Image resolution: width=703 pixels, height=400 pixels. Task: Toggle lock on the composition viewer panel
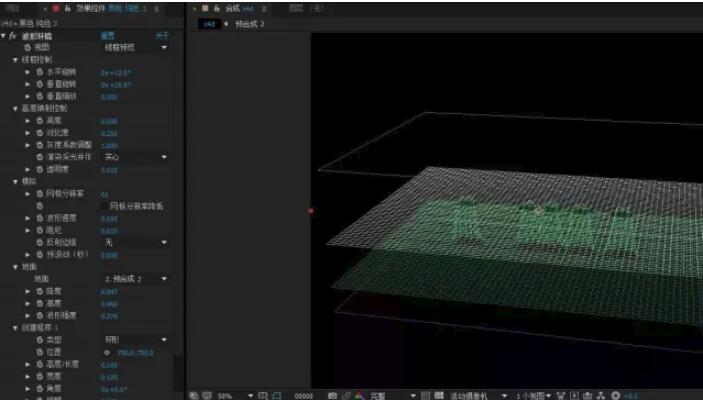tap(217, 8)
